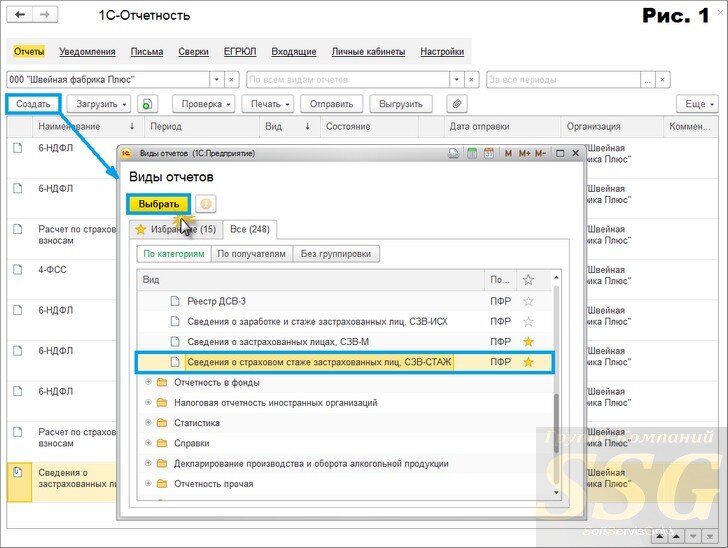Image resolution: width=728 pixels, height=548 pixels.
Task: Click the back navigation arrow
Action: pyautogui.click(x=20, y=15)
